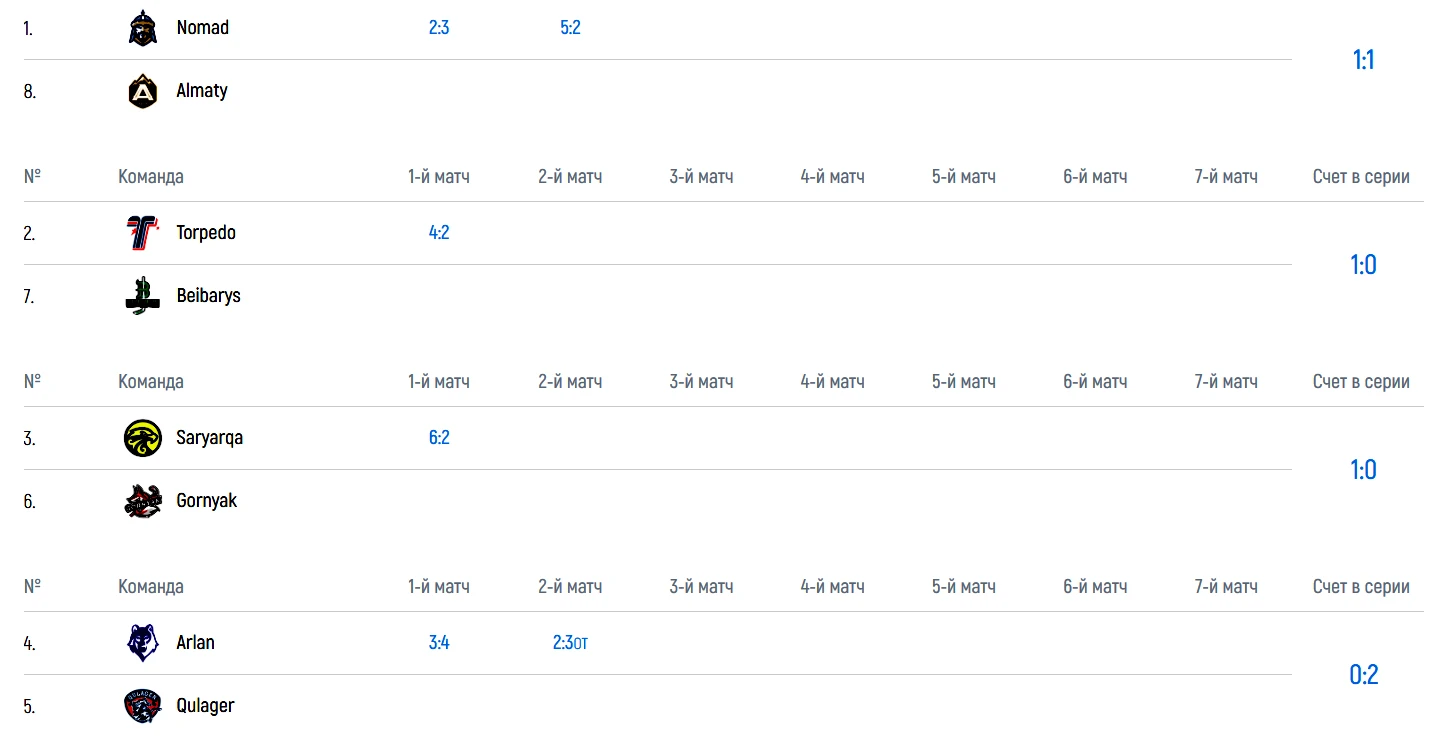This screenshot has height=737, width=1431.
Task: Click Torpedo–Beibarys series score 1:0
Action: (1363, 265)
